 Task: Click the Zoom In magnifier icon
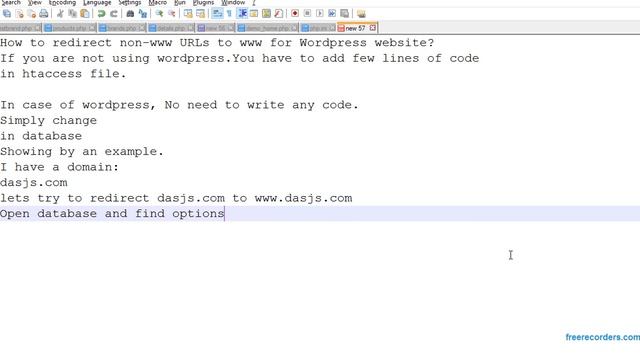point(159,14)
